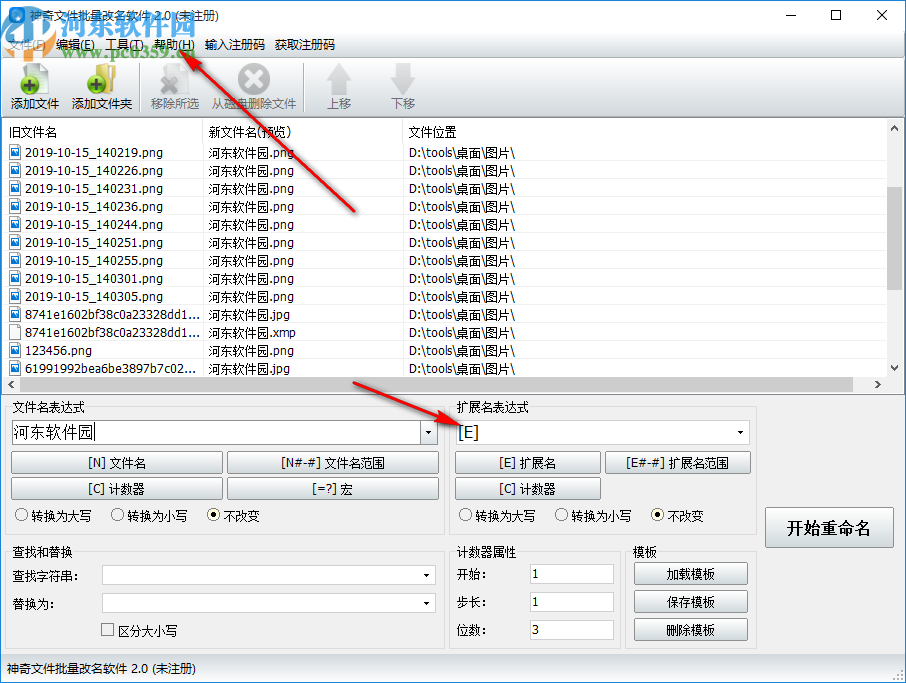Open the Enter Registration Code menu

click(235, 44)
